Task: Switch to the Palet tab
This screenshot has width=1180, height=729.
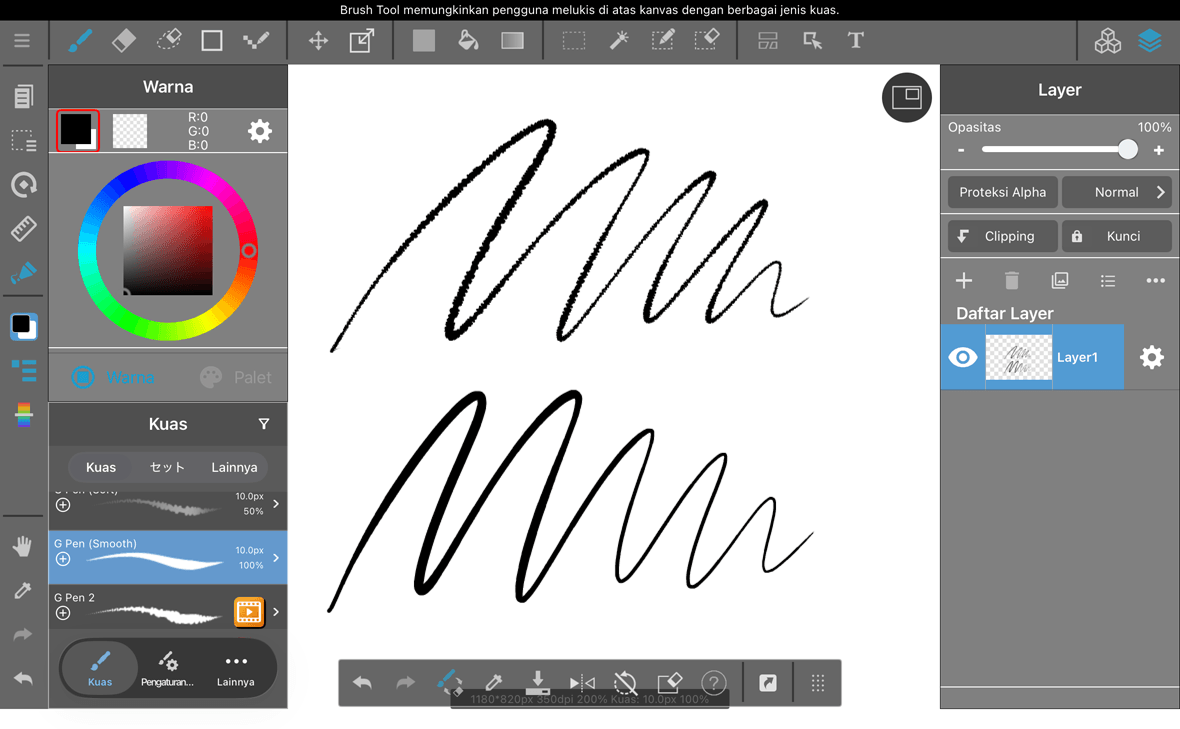Action: [235, 377]
